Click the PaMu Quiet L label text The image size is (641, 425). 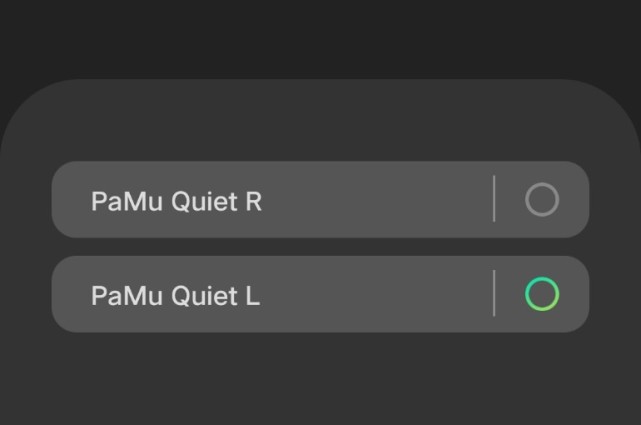(175, 296)
